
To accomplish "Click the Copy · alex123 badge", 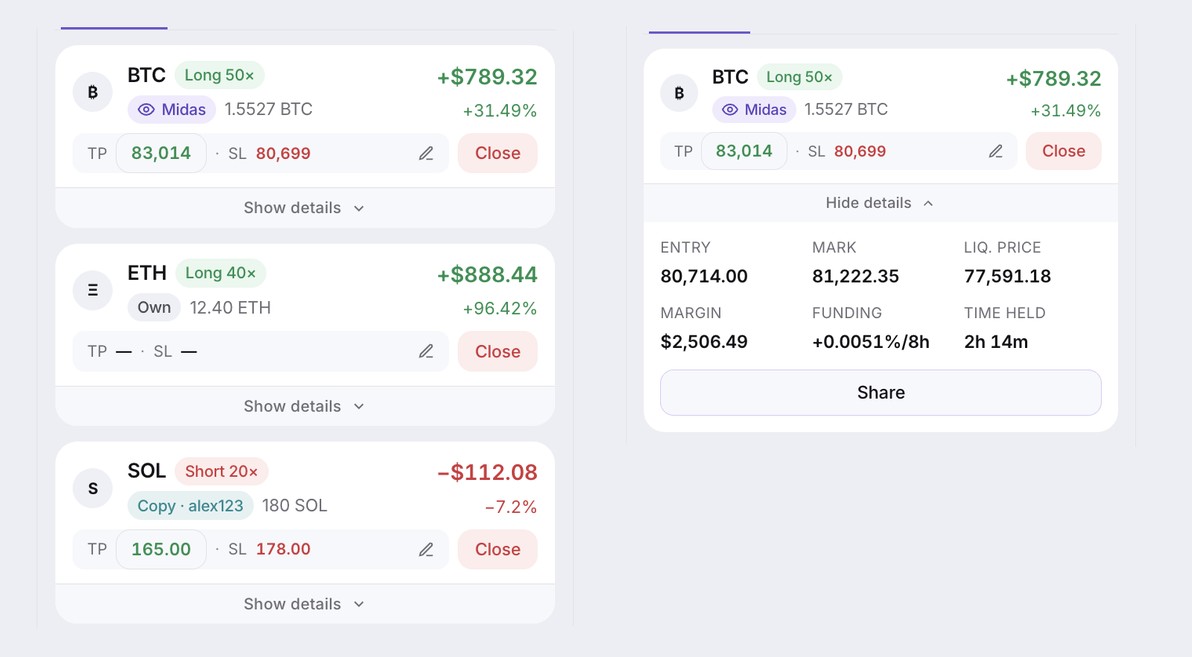I will [190, 506].
